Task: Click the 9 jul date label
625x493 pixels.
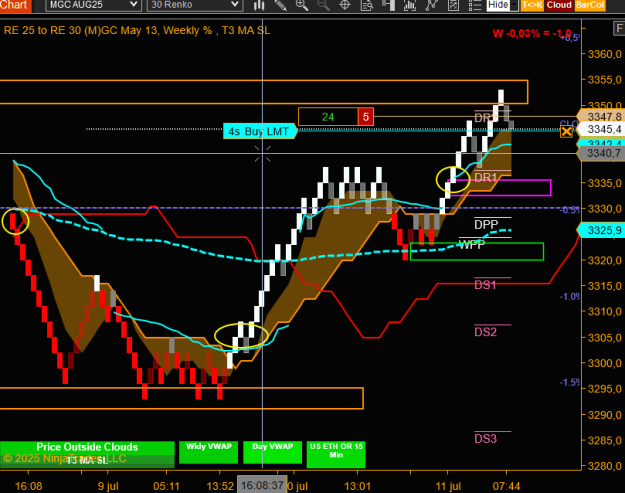Action: pos(108,486)
